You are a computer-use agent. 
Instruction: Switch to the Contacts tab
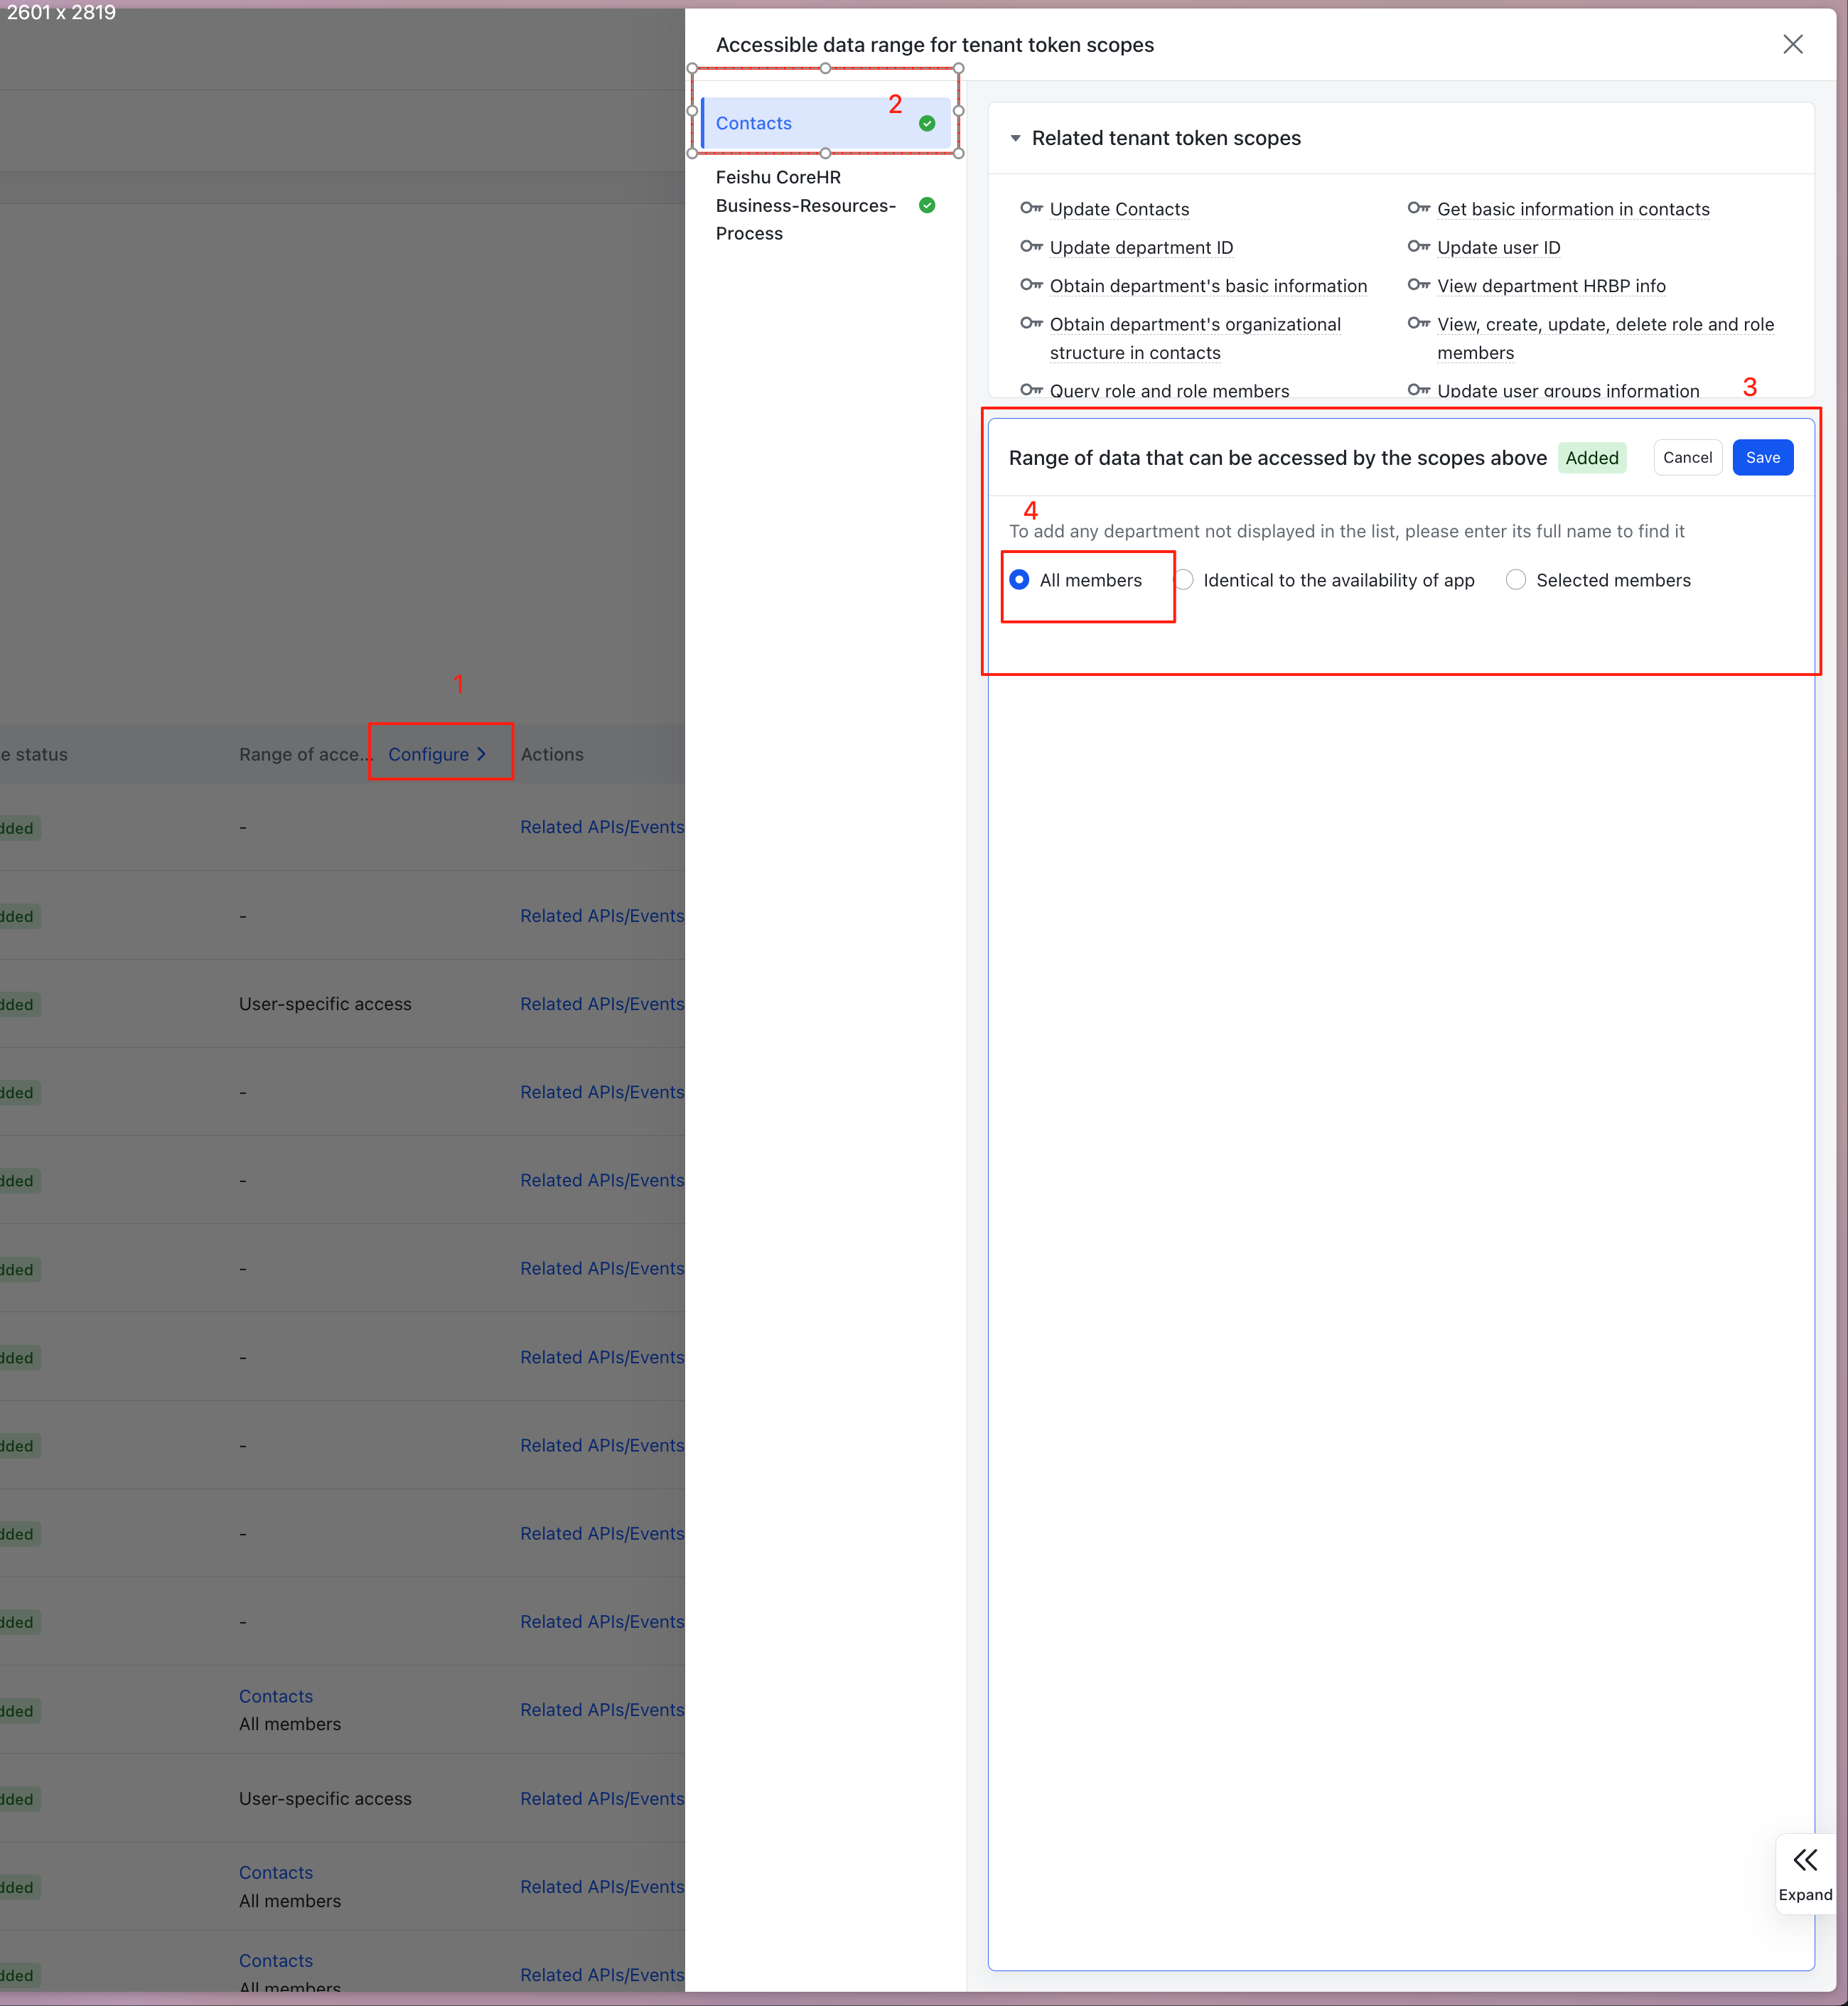coord(754,123)
